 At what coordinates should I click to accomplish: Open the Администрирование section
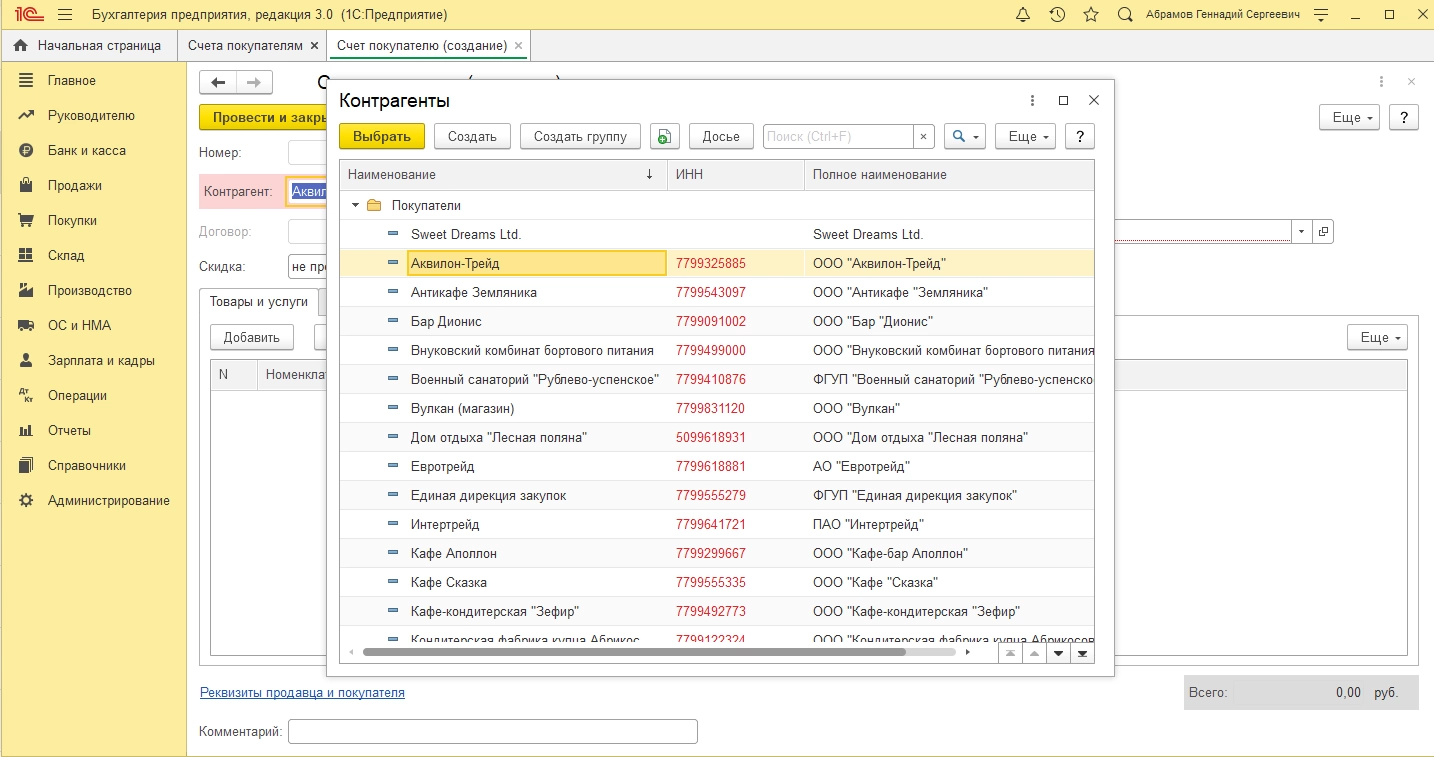coord(109,500)
